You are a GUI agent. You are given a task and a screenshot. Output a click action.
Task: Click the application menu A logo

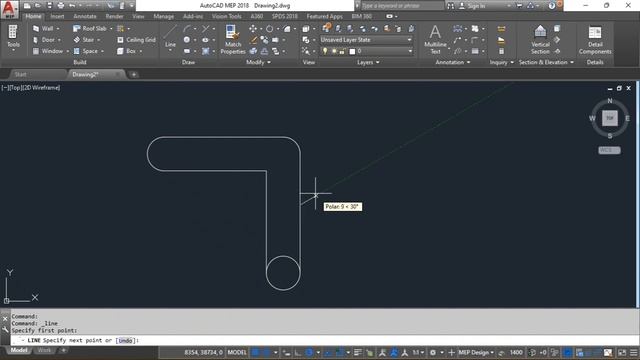9,9
